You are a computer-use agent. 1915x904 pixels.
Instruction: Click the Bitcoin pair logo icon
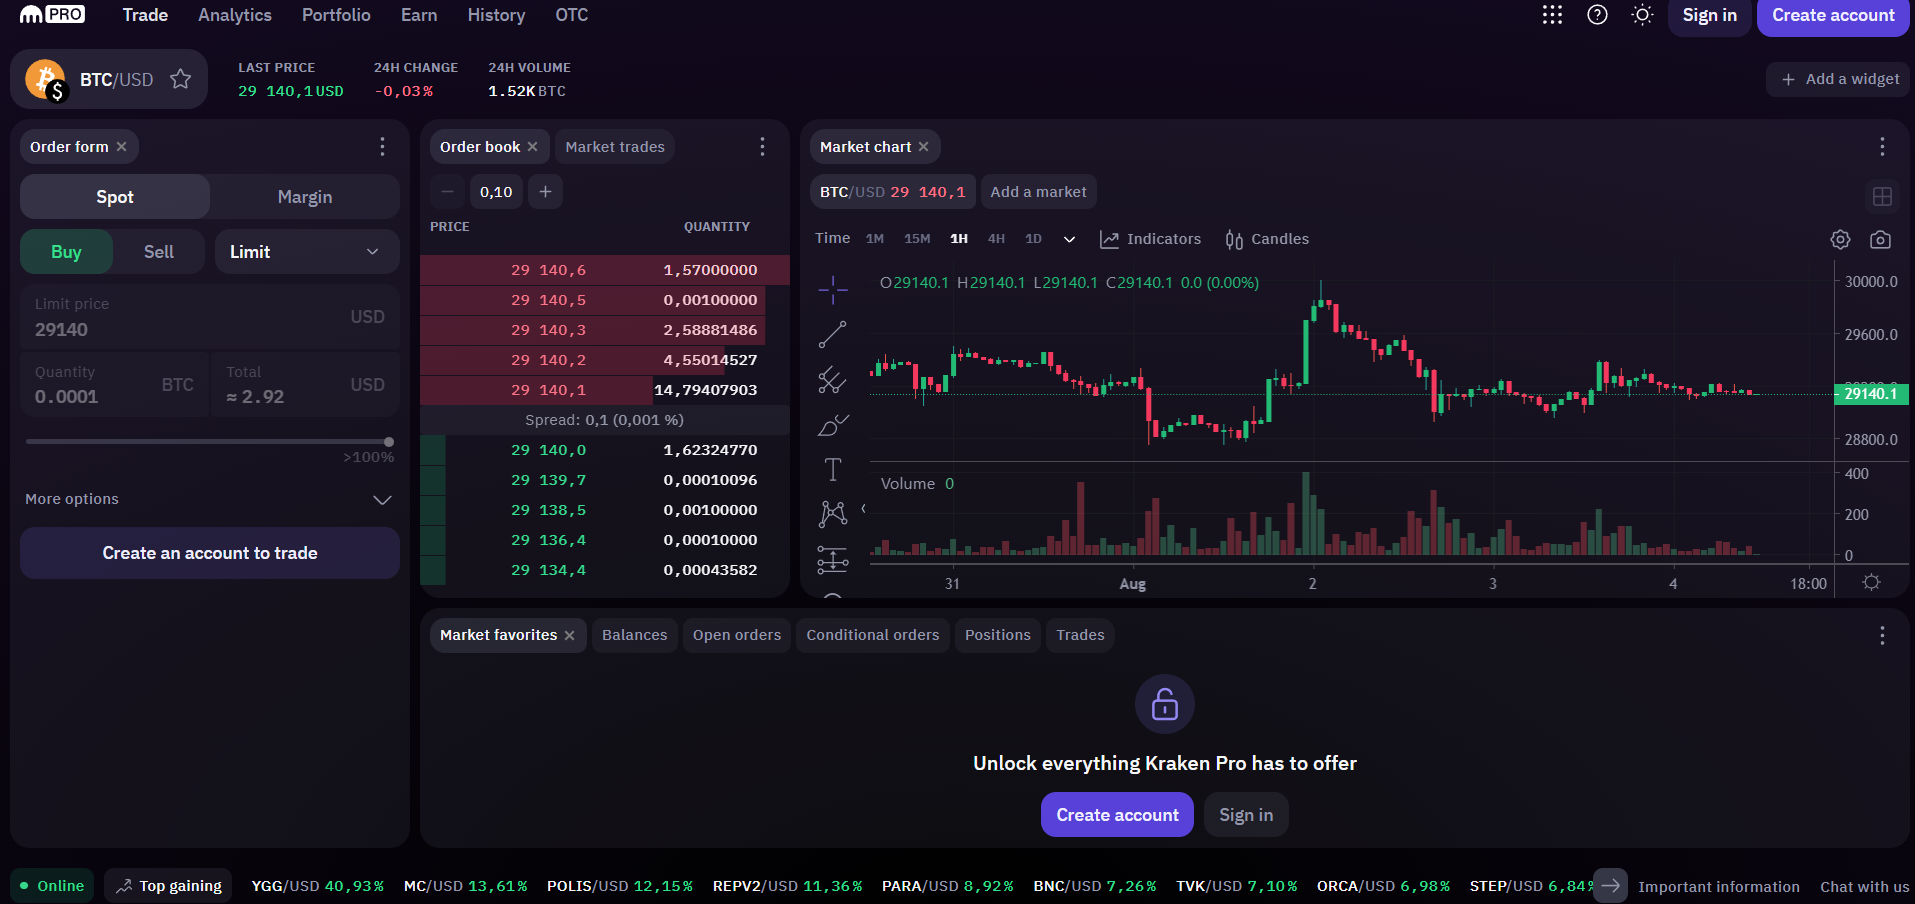(46, 80)
